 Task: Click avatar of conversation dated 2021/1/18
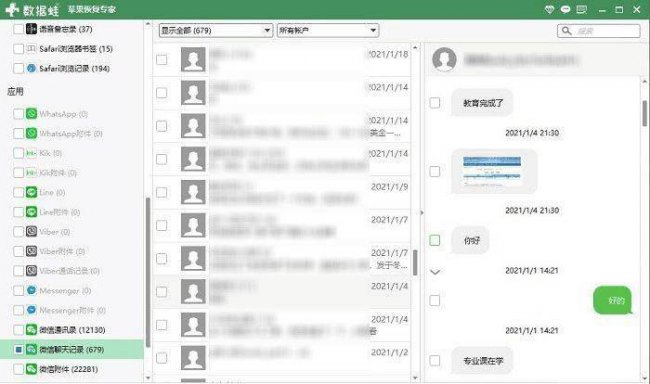pos(193,60)
